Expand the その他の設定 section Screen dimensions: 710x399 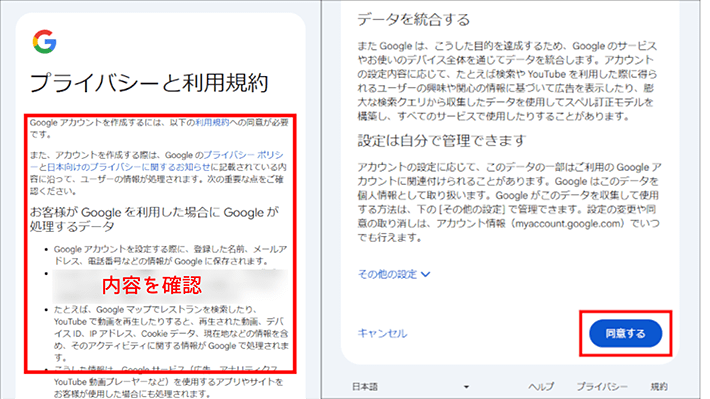[x=394, y=274]
